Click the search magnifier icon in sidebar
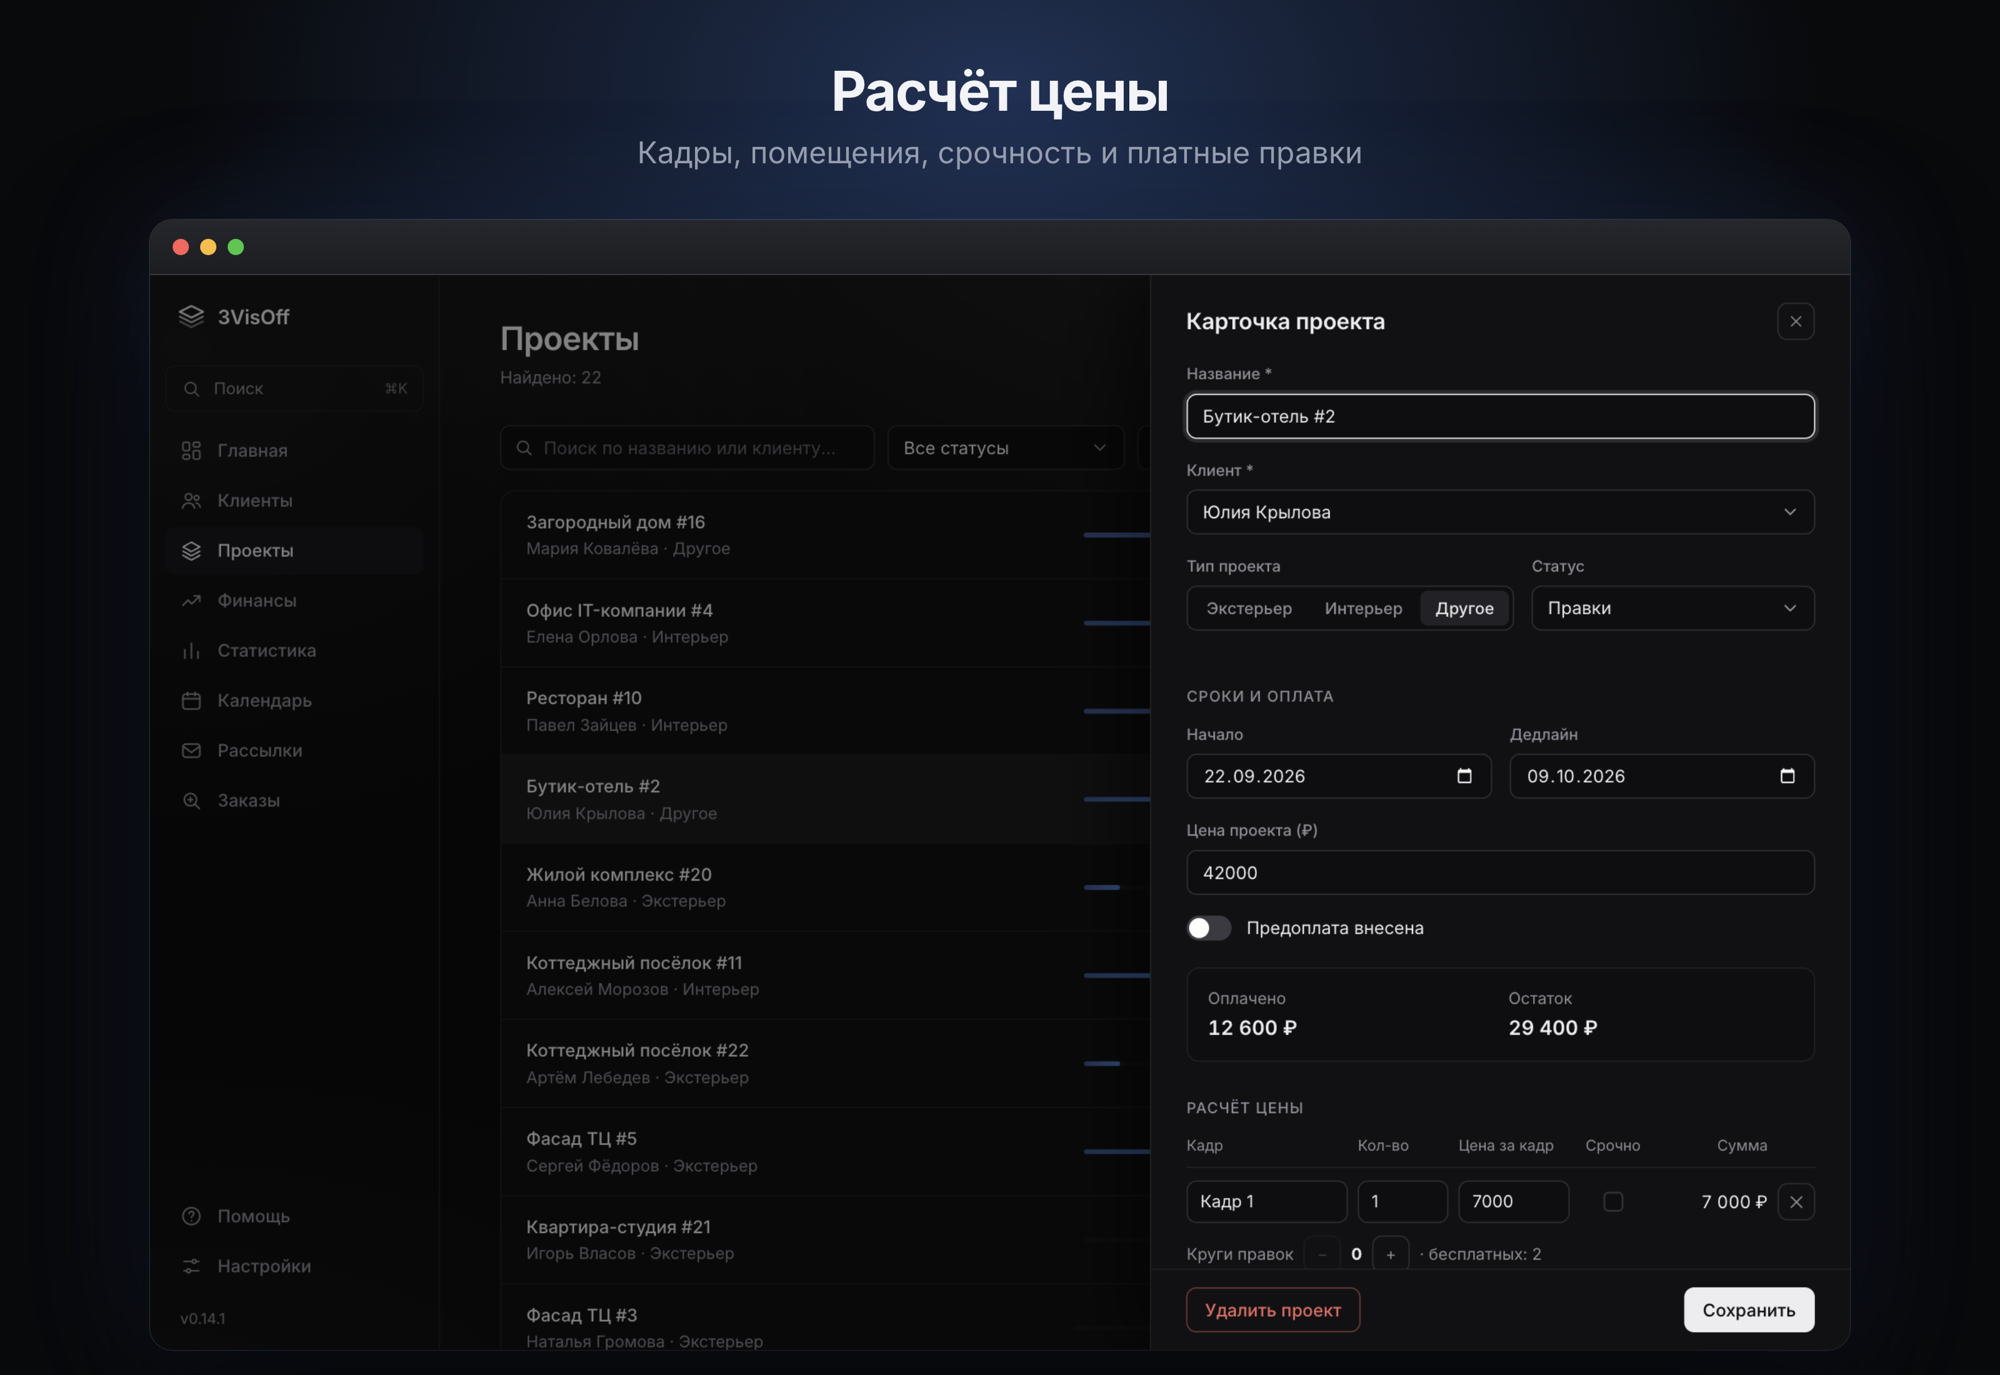The width and height of the screenshot is (2000, 1375). (191, 389)
